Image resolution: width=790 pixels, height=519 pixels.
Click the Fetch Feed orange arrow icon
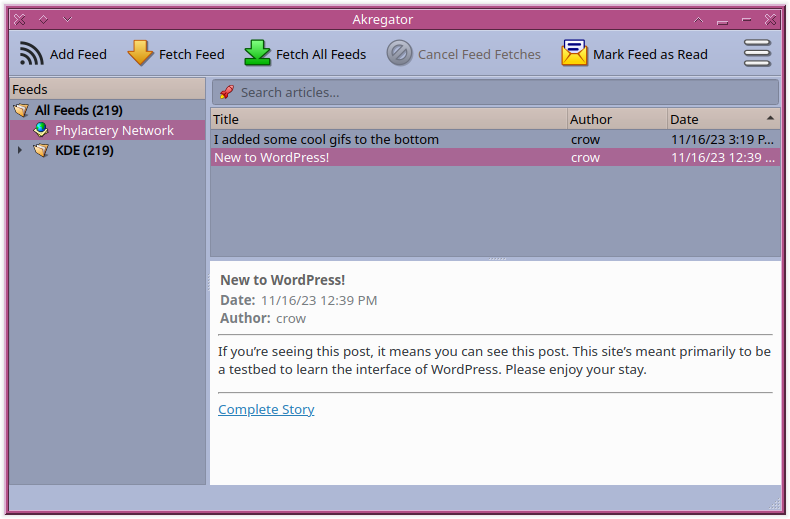click(140, 53)
